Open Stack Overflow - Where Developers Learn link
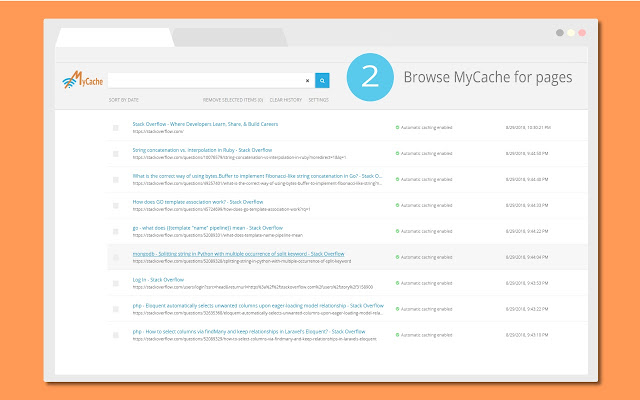This screenshot has height=400, width=640. coord(205,124)
